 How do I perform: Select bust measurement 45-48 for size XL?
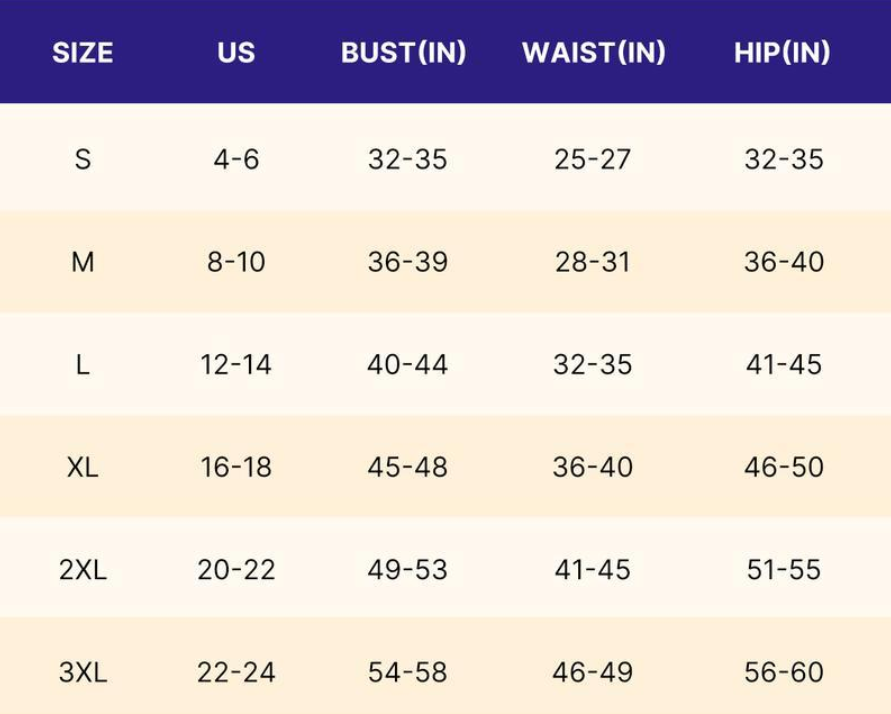pos(407,467)
